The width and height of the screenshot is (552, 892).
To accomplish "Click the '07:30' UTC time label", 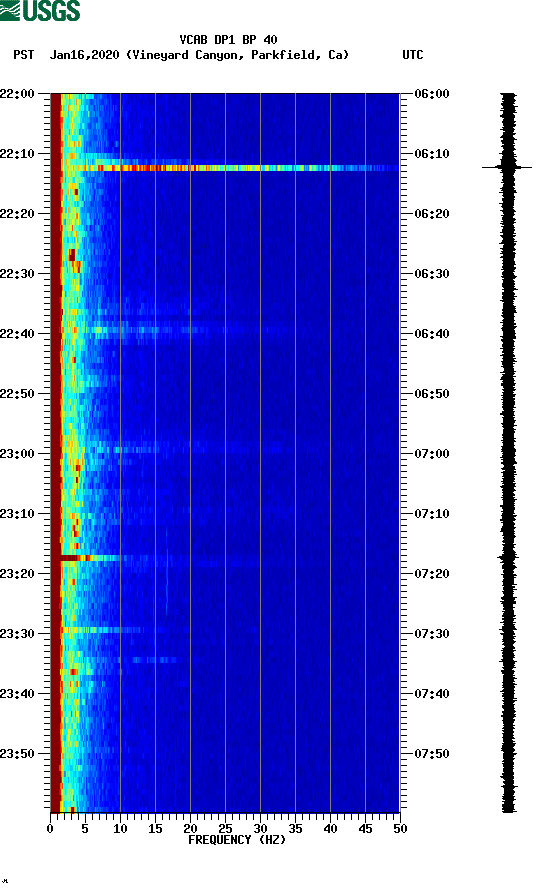I will [432, 634].
